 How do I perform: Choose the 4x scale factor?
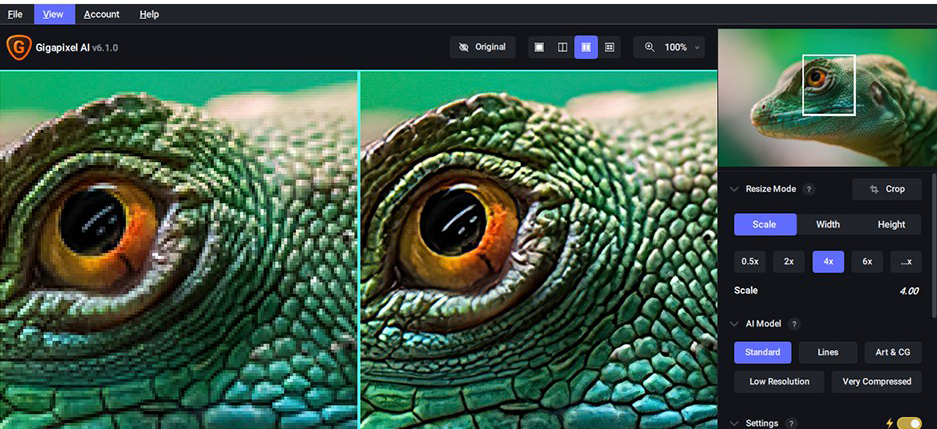[x=828, y=262]
